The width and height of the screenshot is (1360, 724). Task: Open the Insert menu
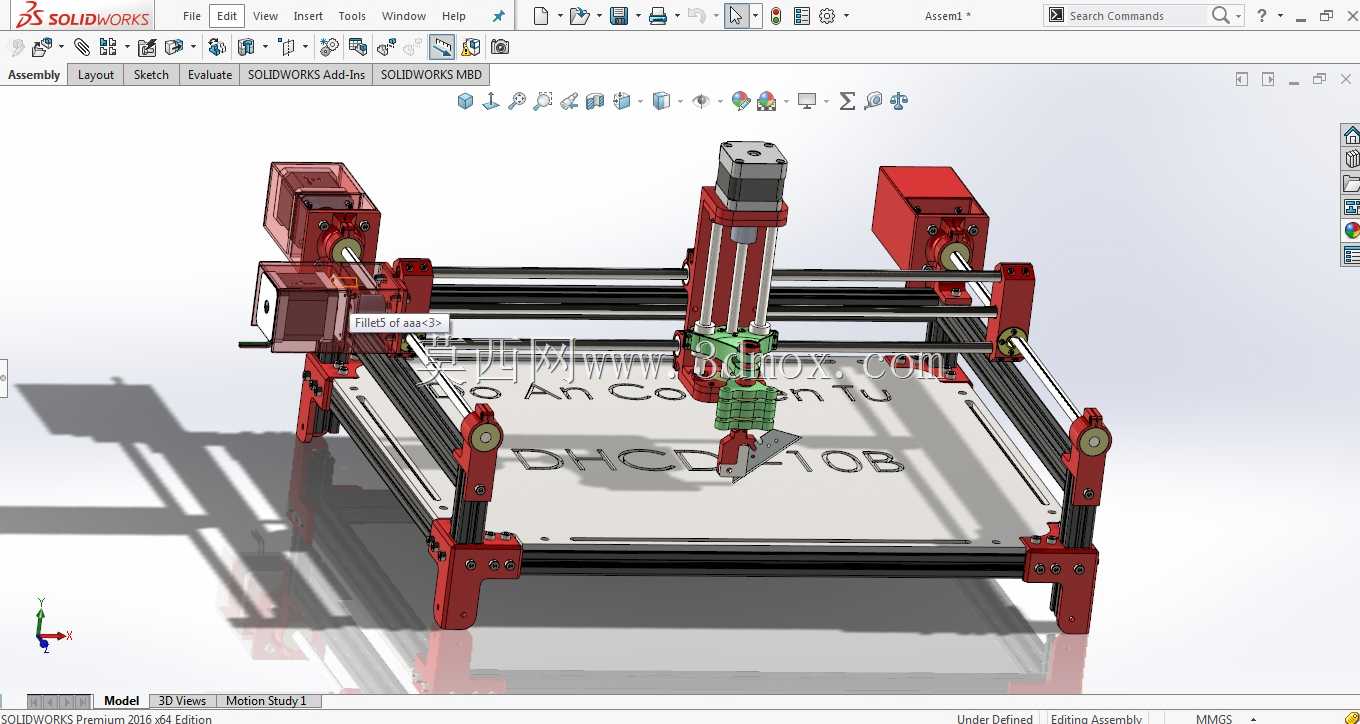coord(308,16)
